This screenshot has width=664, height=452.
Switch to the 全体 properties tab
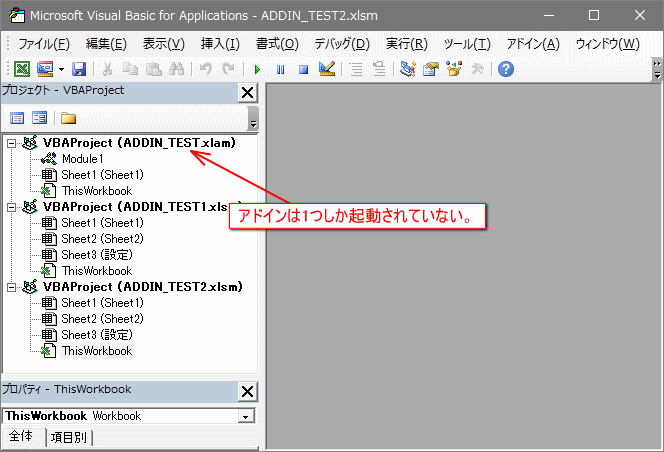tap(21, 436)
